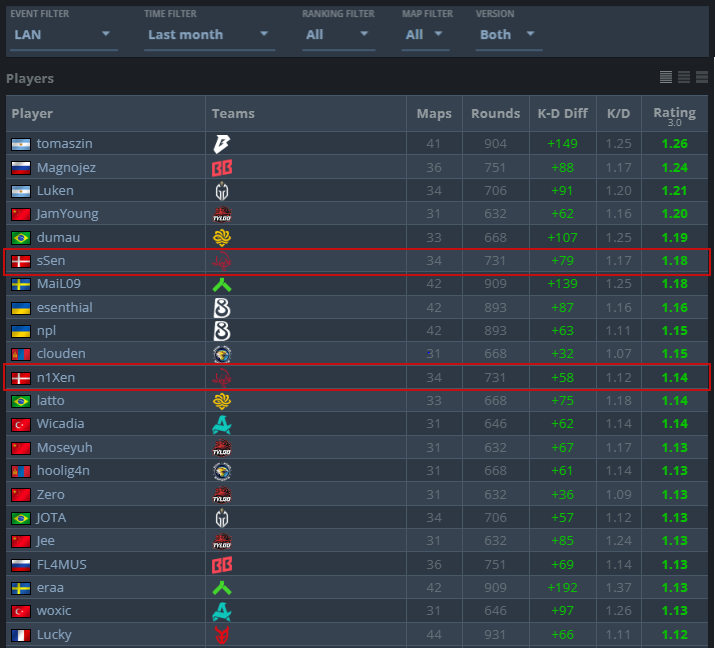Sort table by Rounds column header

(495, 114)
